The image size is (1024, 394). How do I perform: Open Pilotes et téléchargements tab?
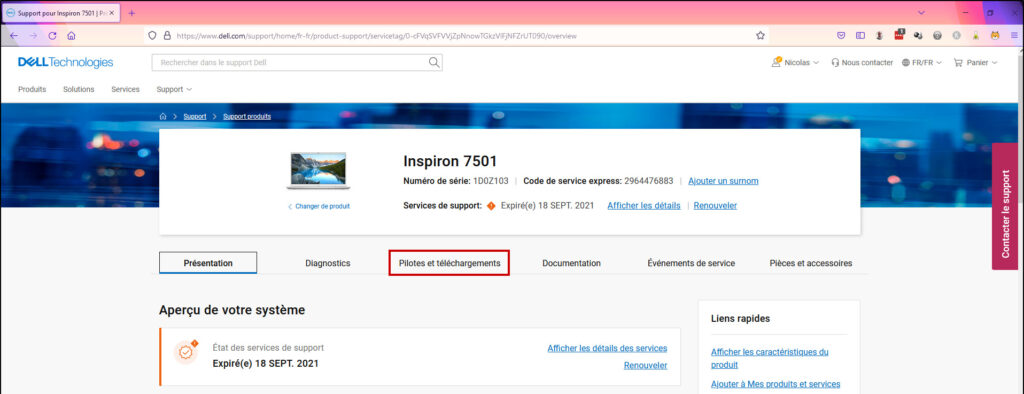tap(449, 263)
